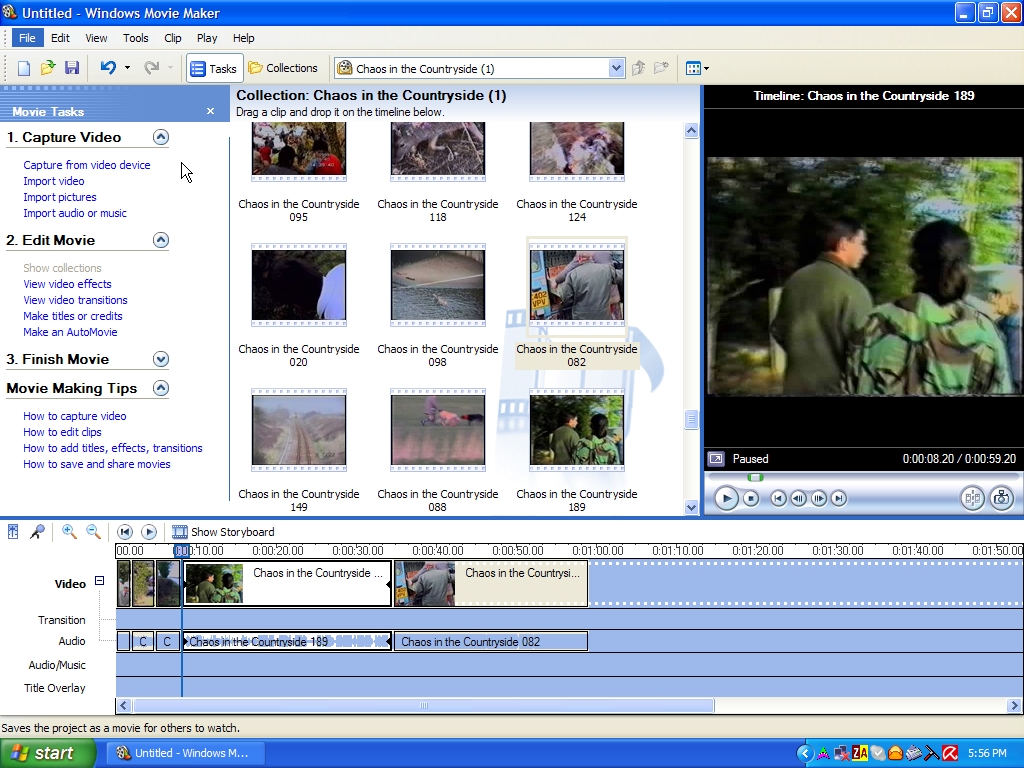Switch to storyboard with Show Storyboard
1024x768 pixels.
[223, 532]
